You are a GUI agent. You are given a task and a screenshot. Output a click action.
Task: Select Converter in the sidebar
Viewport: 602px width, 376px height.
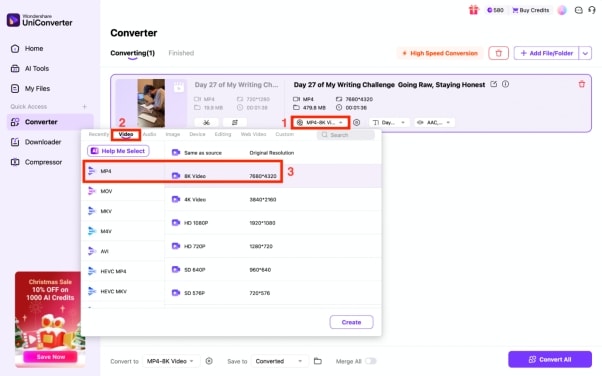click(50, 122)
